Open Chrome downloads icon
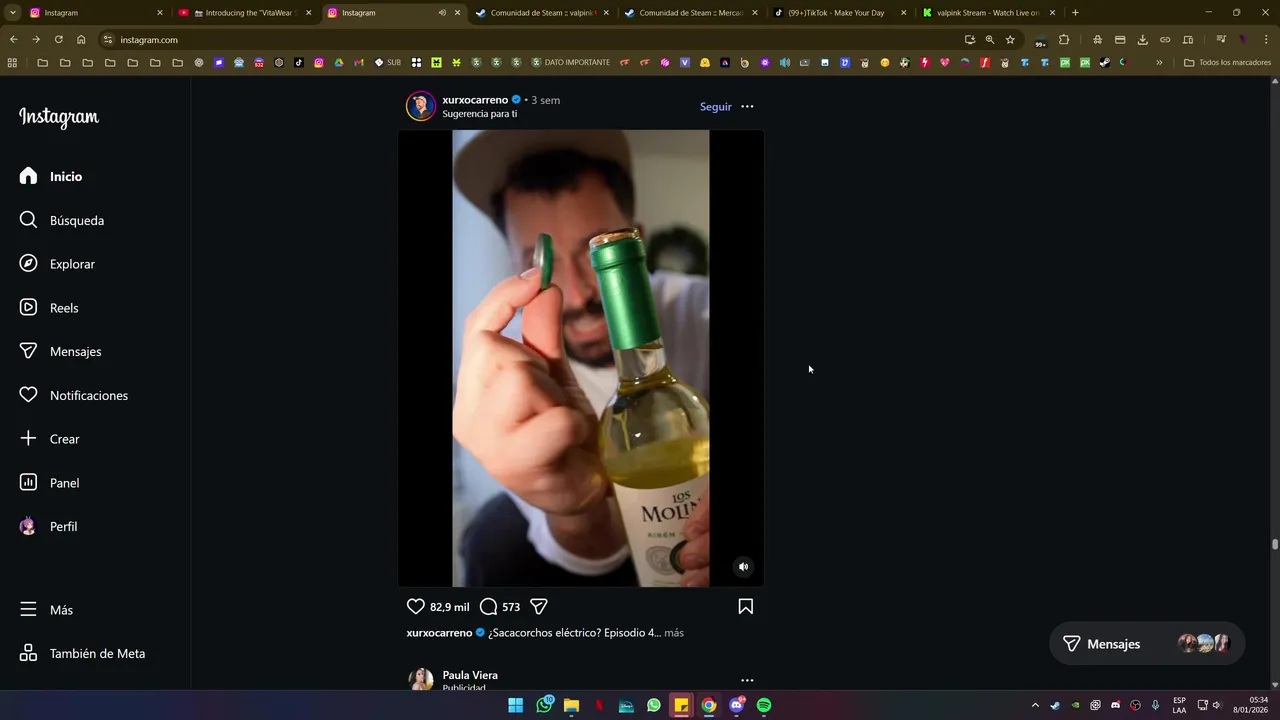Image resolution: width=1280 pixels, height=720 pixels. click(1142, 40)
